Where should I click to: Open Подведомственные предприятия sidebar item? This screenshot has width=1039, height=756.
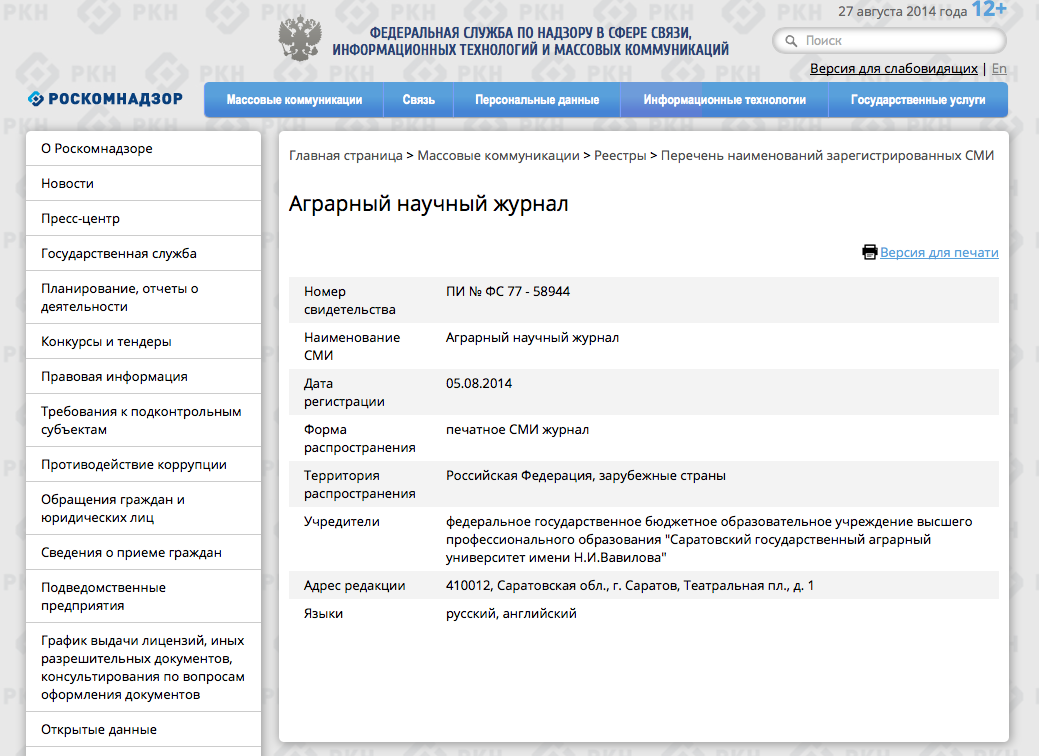(143, 597)
